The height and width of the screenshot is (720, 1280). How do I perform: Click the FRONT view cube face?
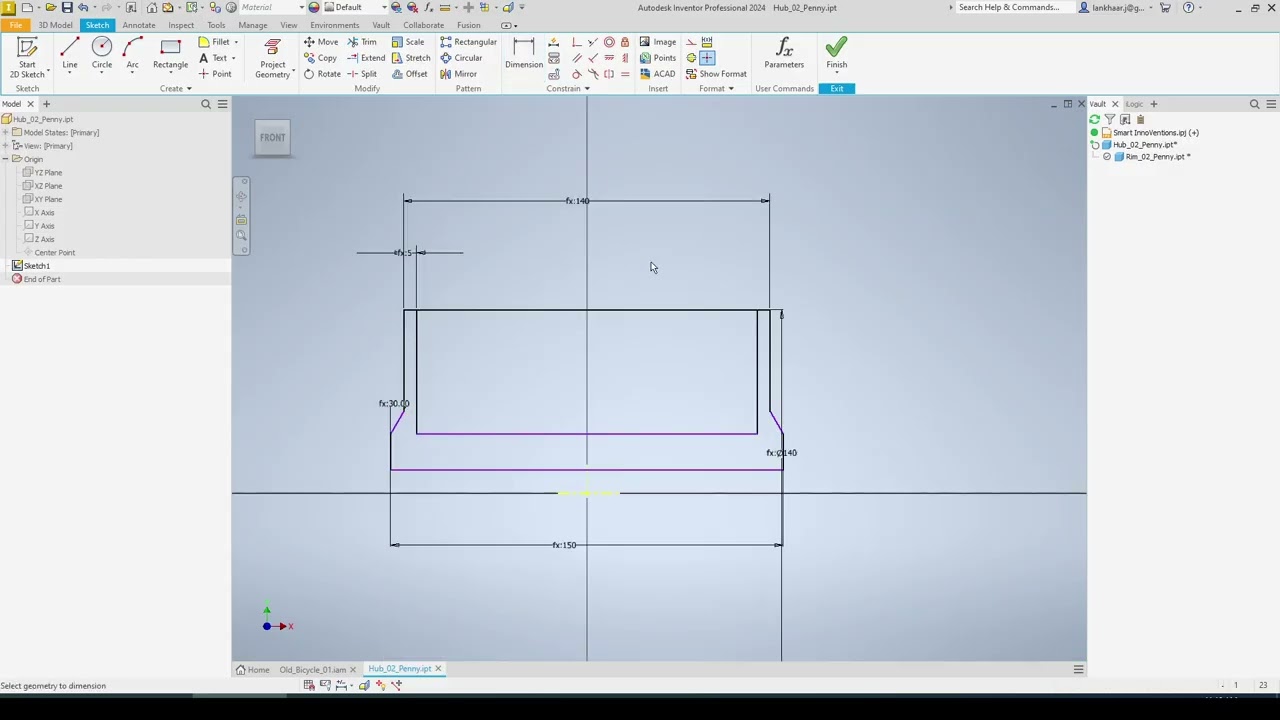tap(272, 138)
